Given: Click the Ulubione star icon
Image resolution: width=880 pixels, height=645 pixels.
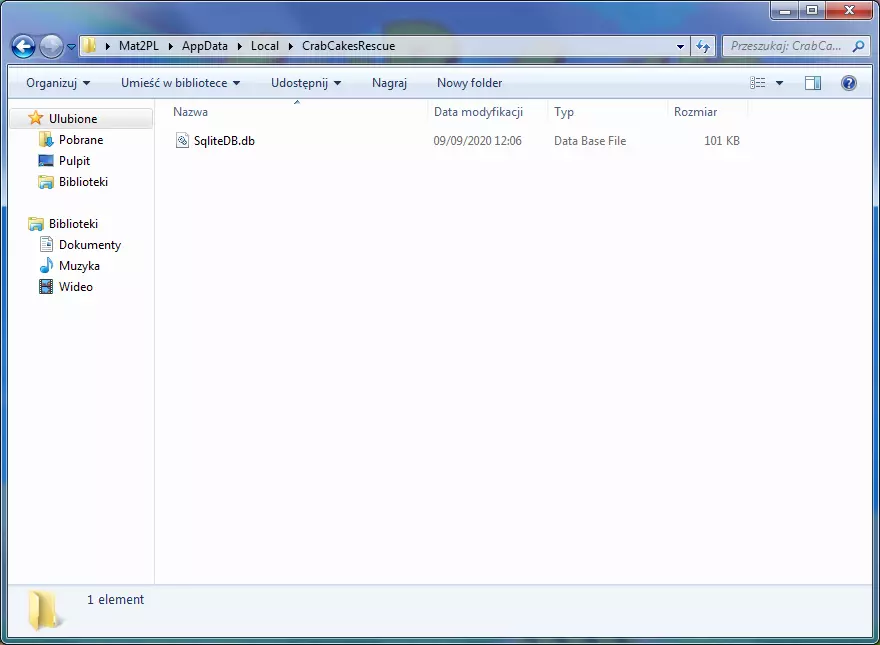Looking at the screenshot, I should pyautogui.click(x=35, y=118).
